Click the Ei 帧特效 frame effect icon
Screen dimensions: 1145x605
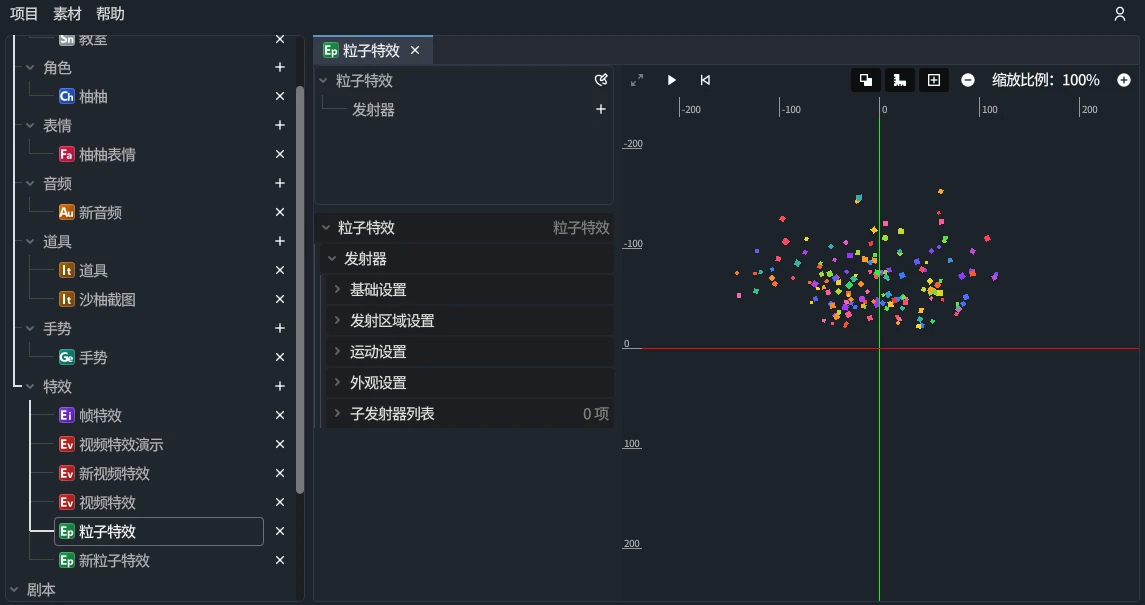(x=68, y=415)
